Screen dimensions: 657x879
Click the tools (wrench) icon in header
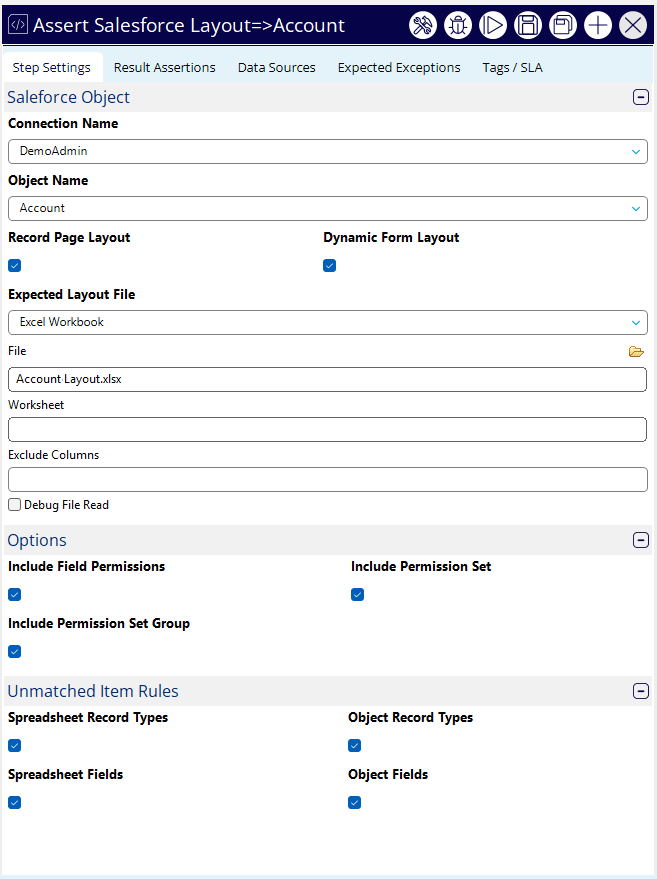point(423,25)
